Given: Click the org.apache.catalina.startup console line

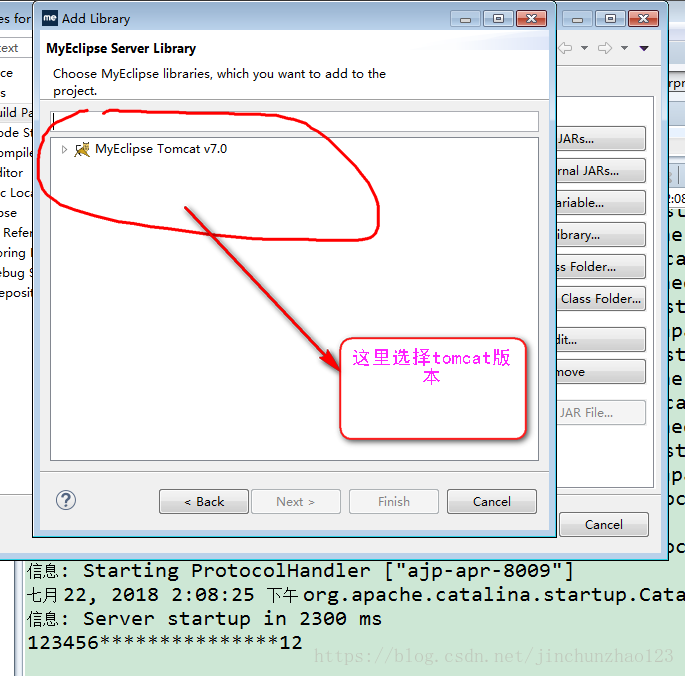Looking at the screenshot, I should (356, 595).
